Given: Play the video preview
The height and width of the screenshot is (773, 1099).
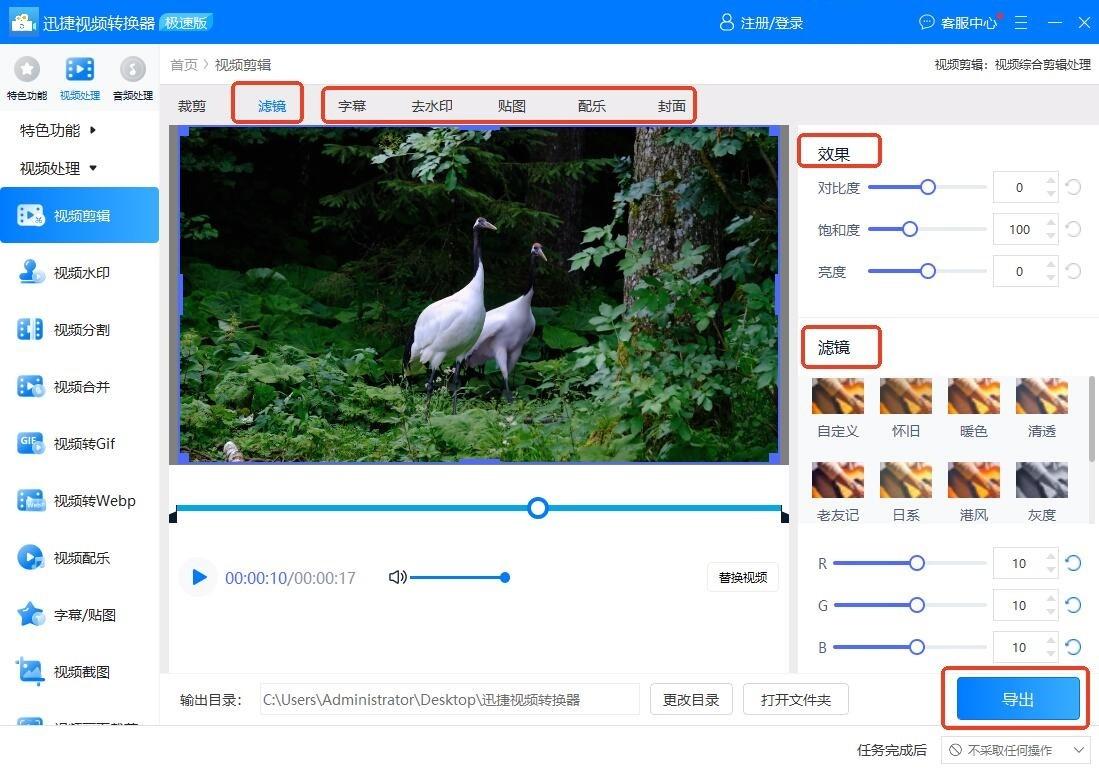Looking at the screenshot, I should (199, 577).
